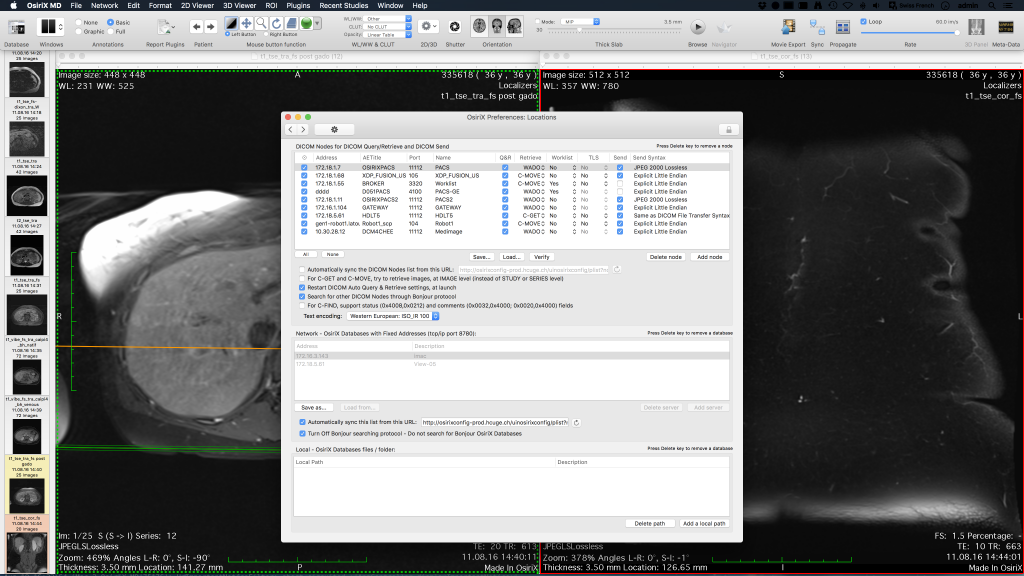The image size is (1024, 576).
Task: Toggle Search for other DICOM Nodes through Bonjour
Action: tap(302, 296)
